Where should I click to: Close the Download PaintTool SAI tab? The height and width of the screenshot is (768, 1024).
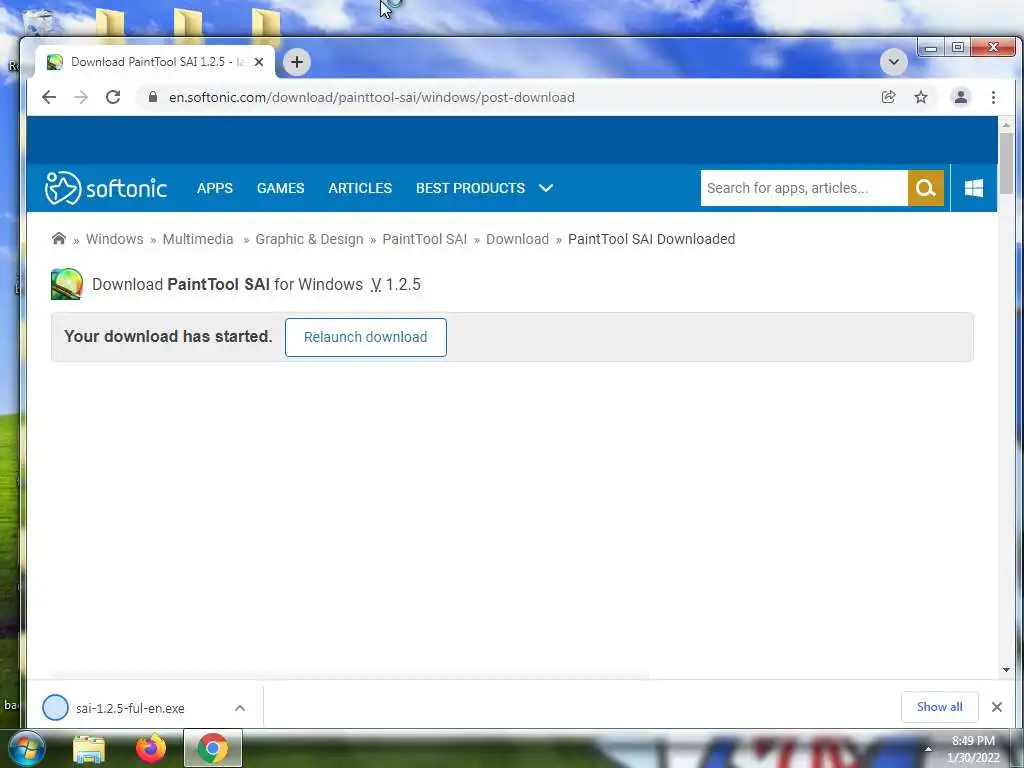coord(259,62)
